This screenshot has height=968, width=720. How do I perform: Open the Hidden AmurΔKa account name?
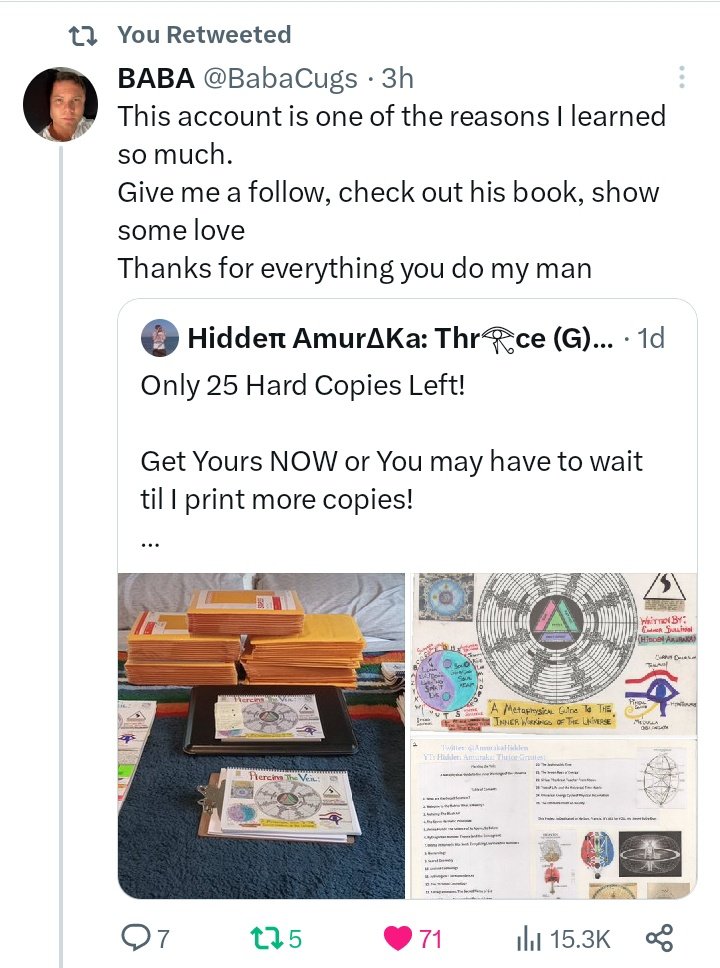click(x=400, y=338)
